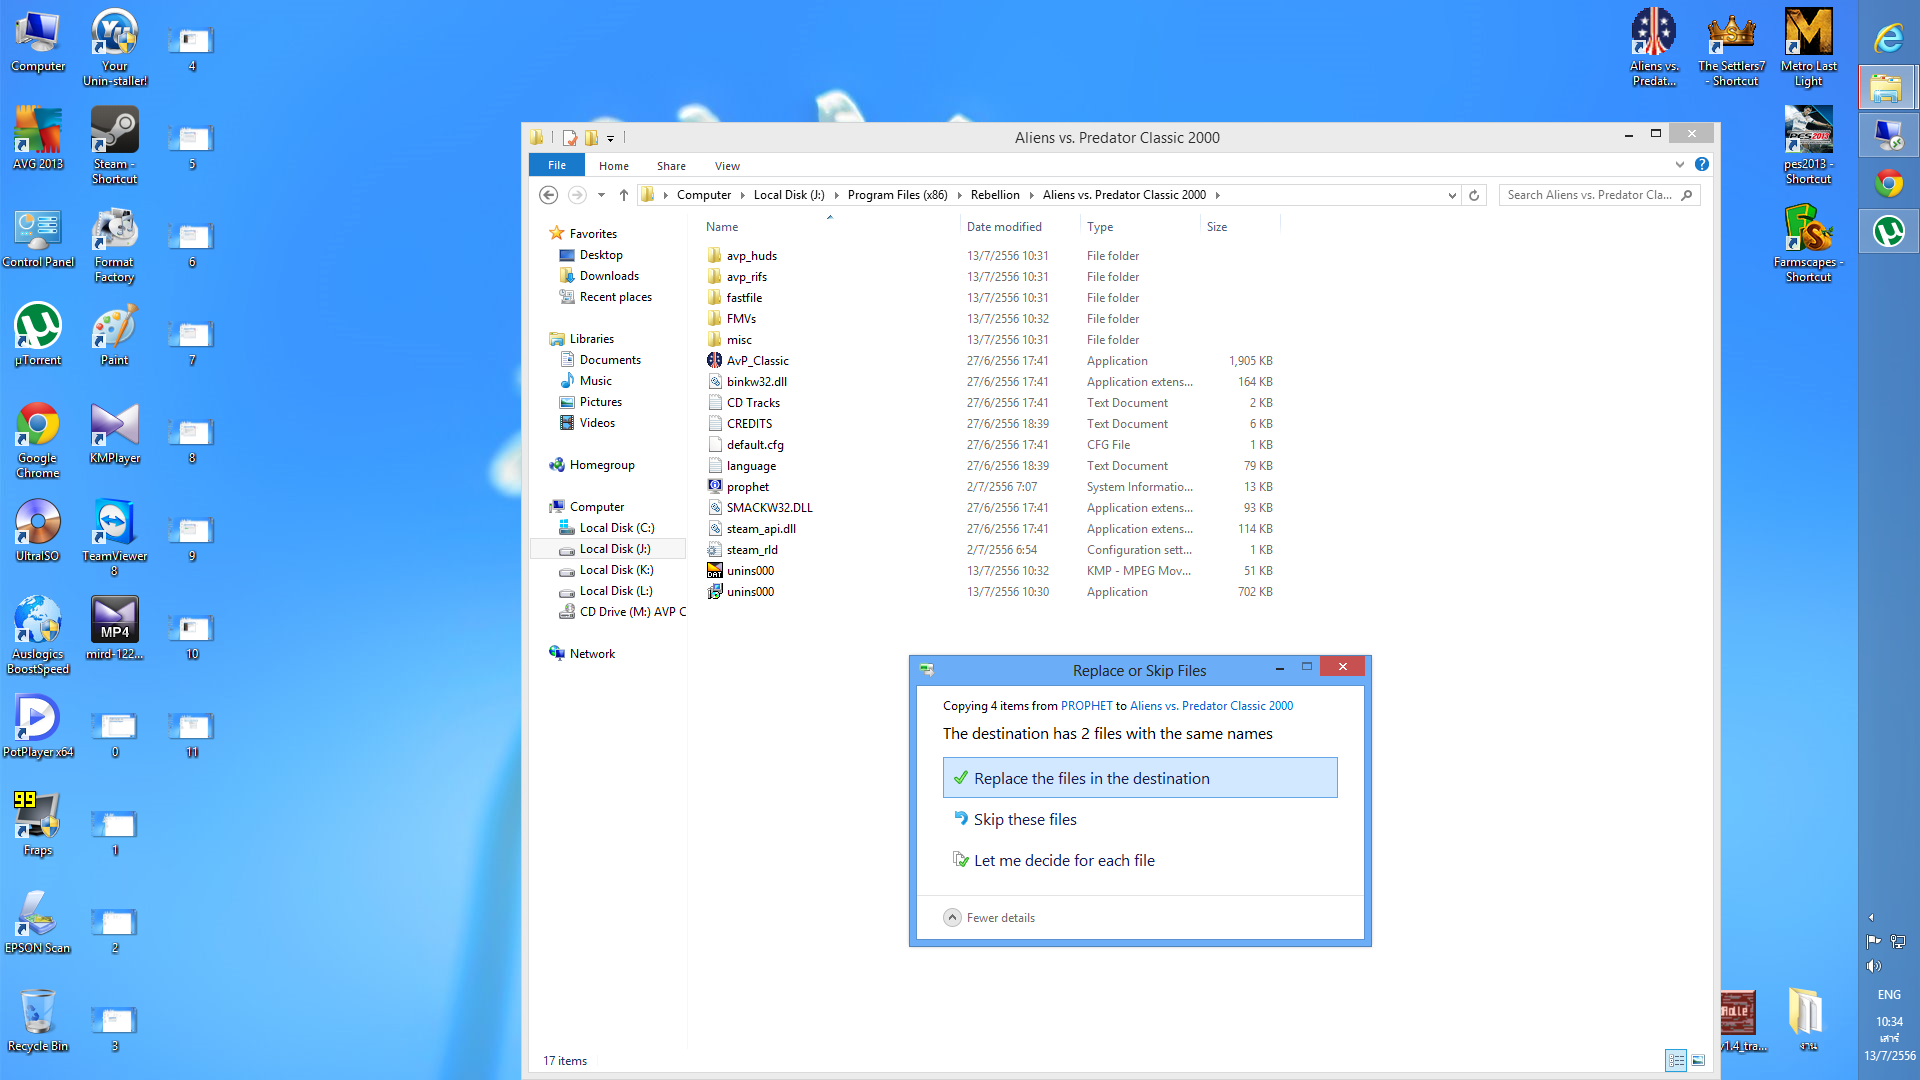The width and height of the screenshot is (1920, 1080).
Task: Click the Back navigation arrow
Action: [x=548, y=195]
